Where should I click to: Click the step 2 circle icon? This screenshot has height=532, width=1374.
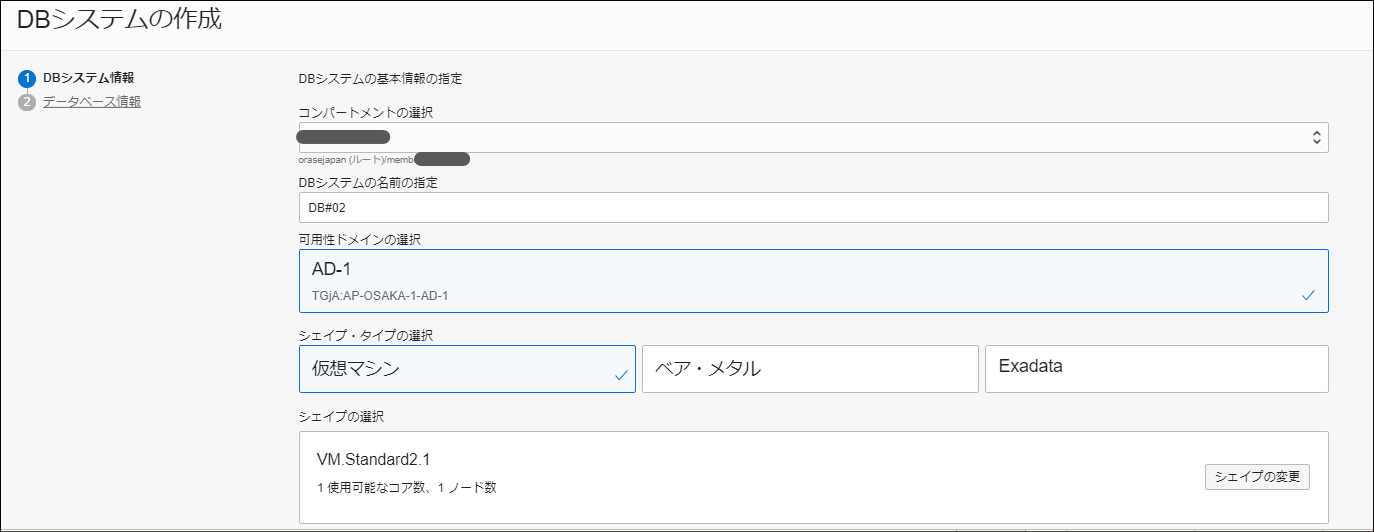click(27, 102)
